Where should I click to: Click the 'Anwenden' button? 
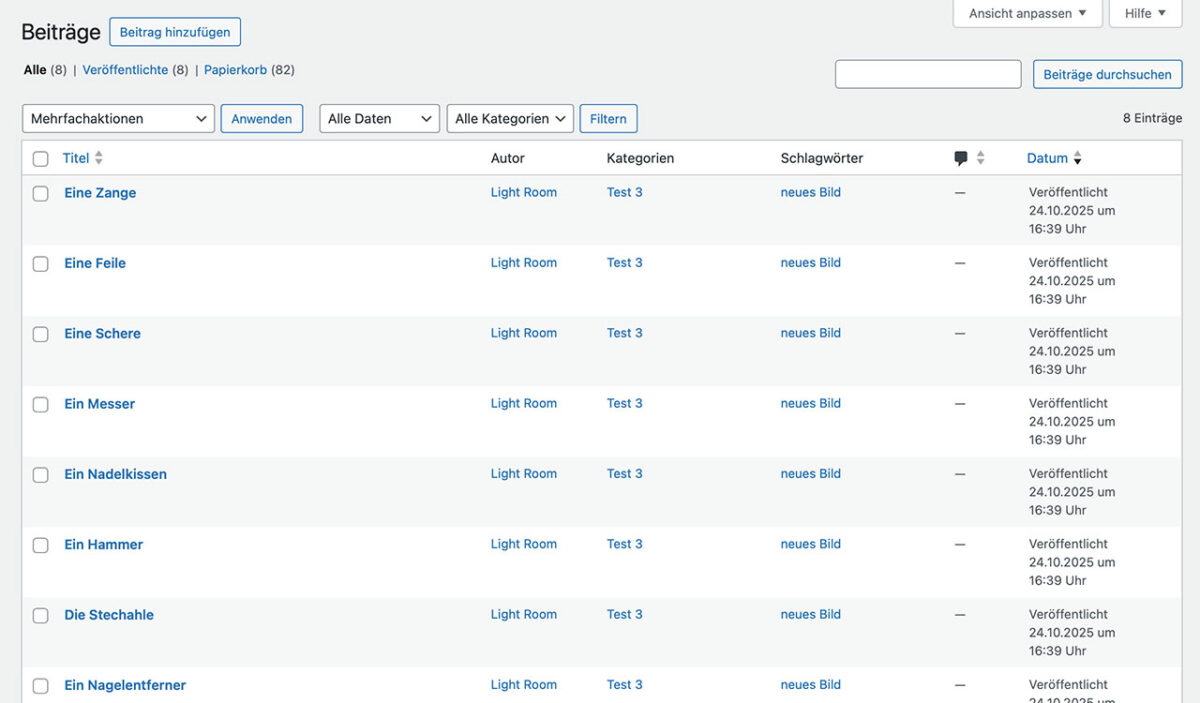(261, 118)
